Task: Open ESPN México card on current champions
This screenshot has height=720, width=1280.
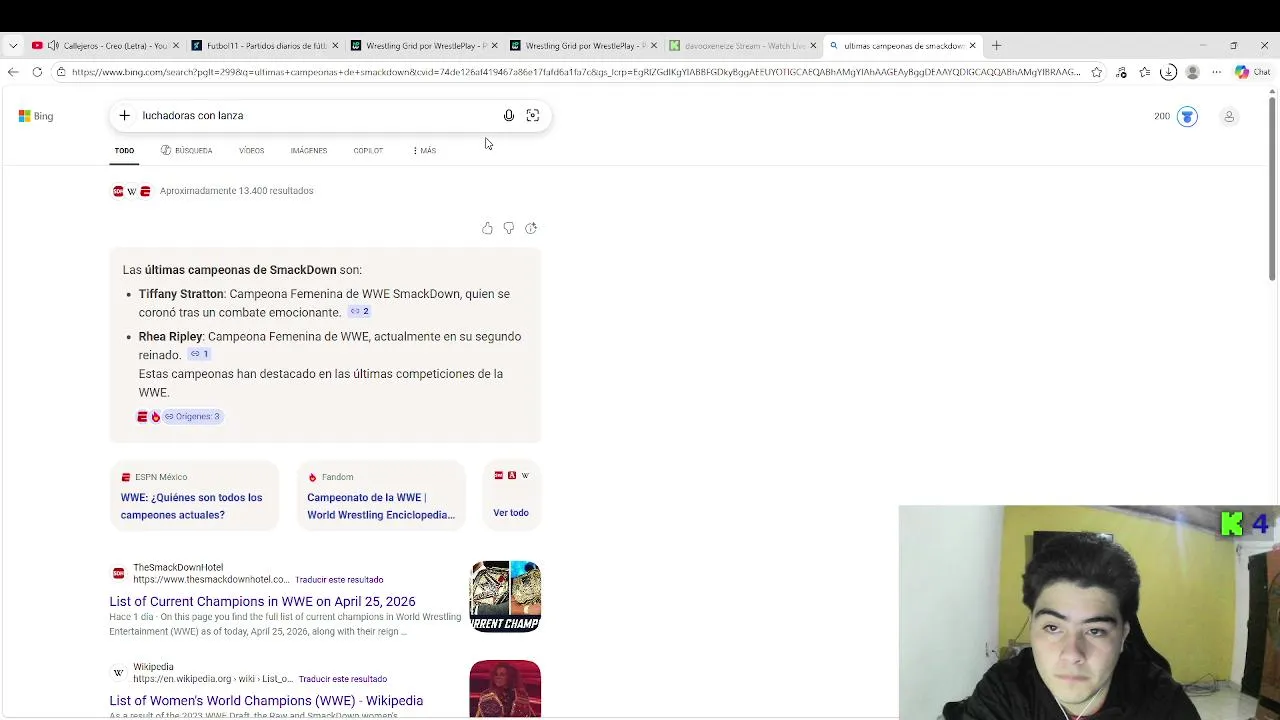Action: click(x=194, y=496)
